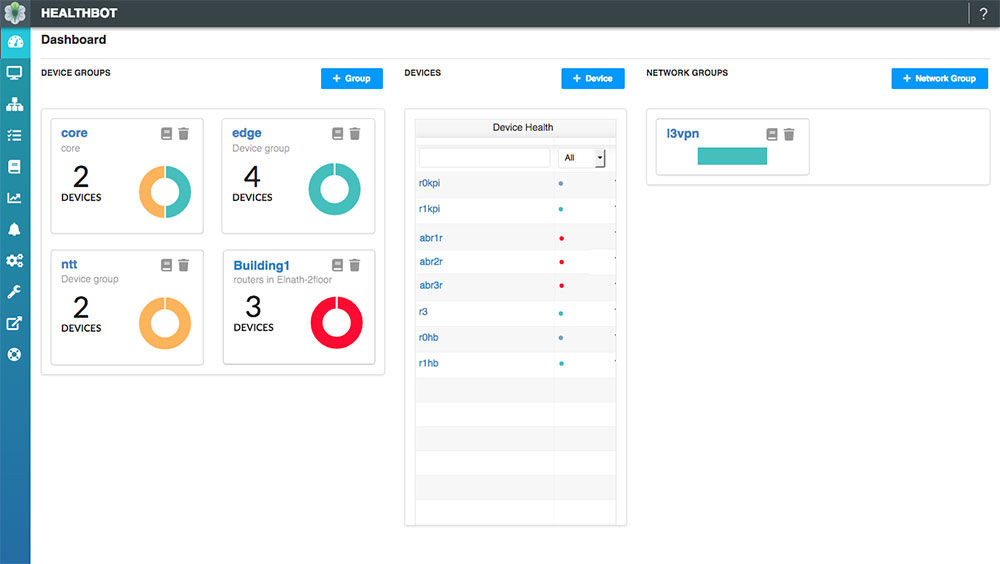Open settings gears icon in sidebar
The image size is (1000, 564).
tap(15, 260)
